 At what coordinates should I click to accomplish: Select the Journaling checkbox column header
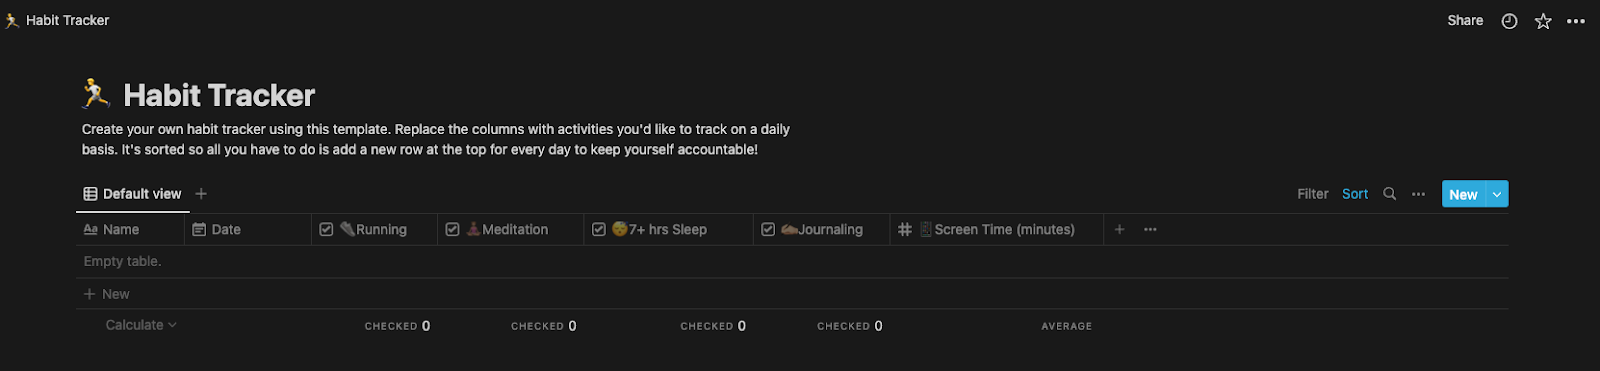pos(821,230)
